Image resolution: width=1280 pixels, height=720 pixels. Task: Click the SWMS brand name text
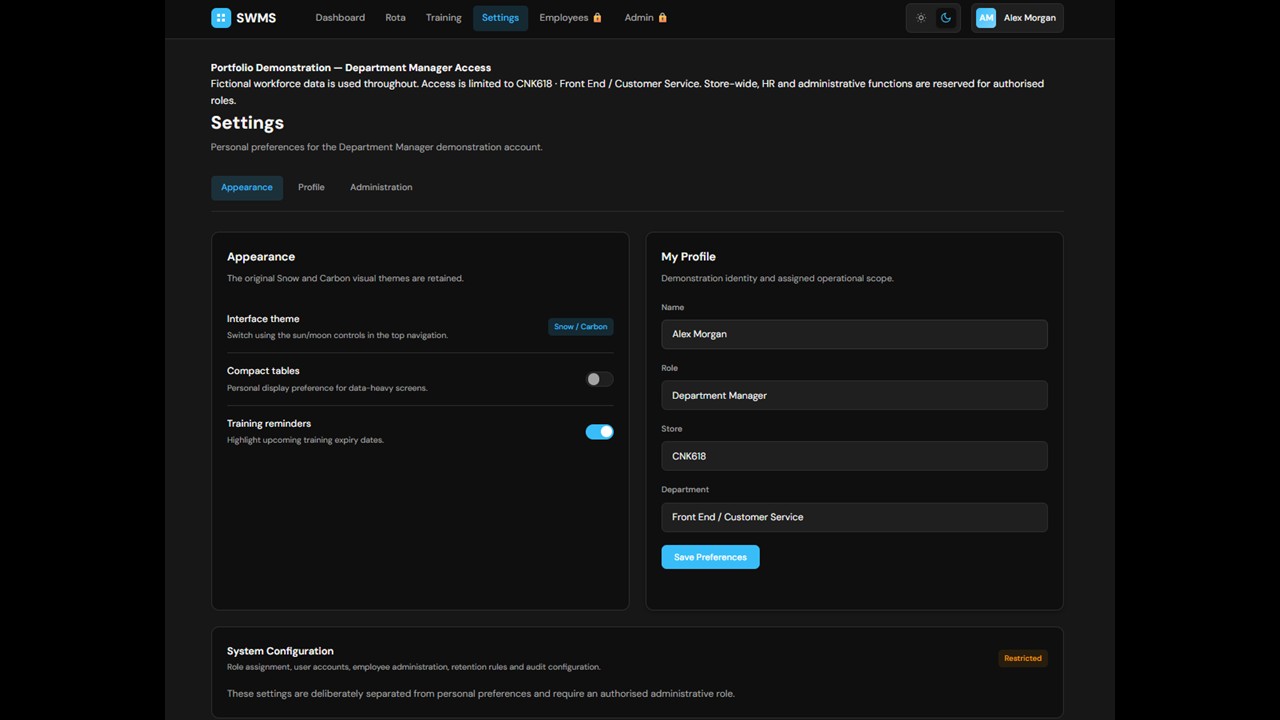point(256,18)
